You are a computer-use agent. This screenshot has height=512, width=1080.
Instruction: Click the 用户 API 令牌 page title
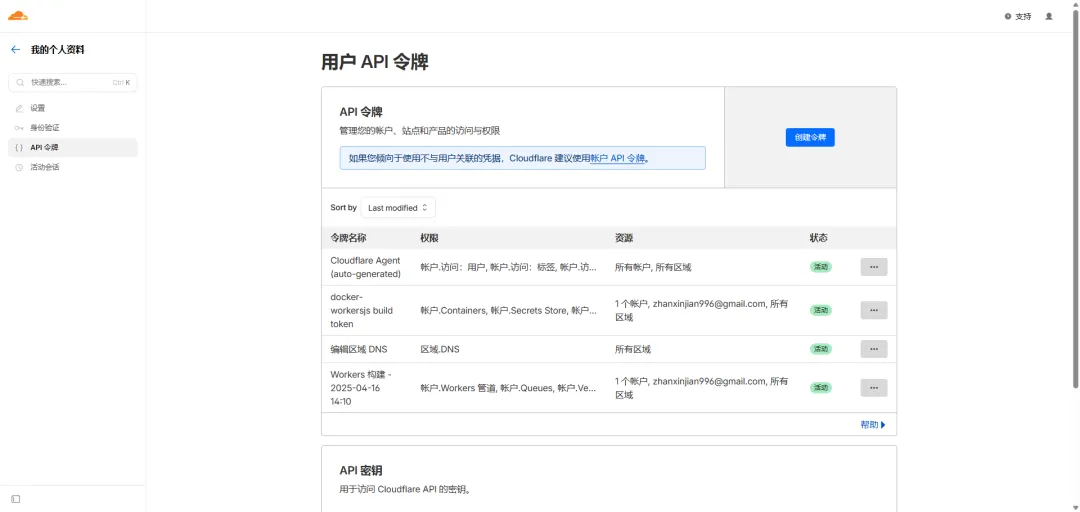[x=375, y=62]
